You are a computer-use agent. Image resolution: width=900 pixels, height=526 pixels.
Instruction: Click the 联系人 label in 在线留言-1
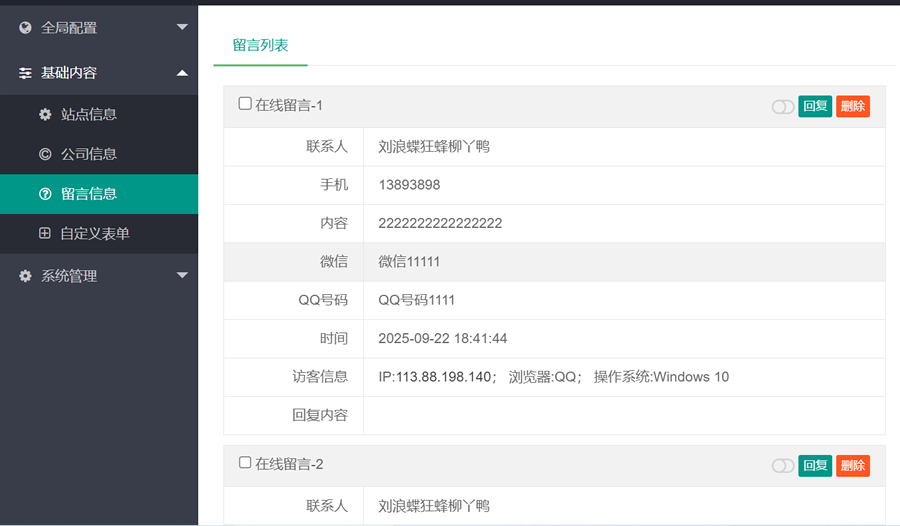click(327, 146)
